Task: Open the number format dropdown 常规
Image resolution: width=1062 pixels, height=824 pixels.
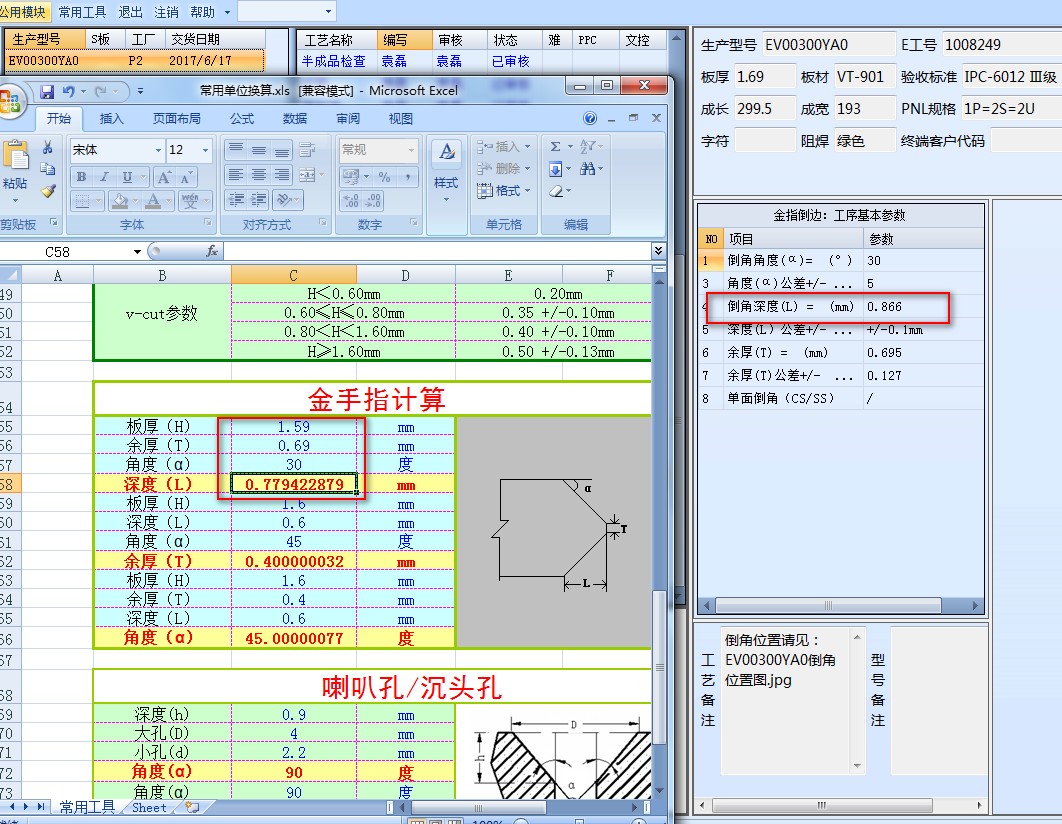Action: click(411, 150)
